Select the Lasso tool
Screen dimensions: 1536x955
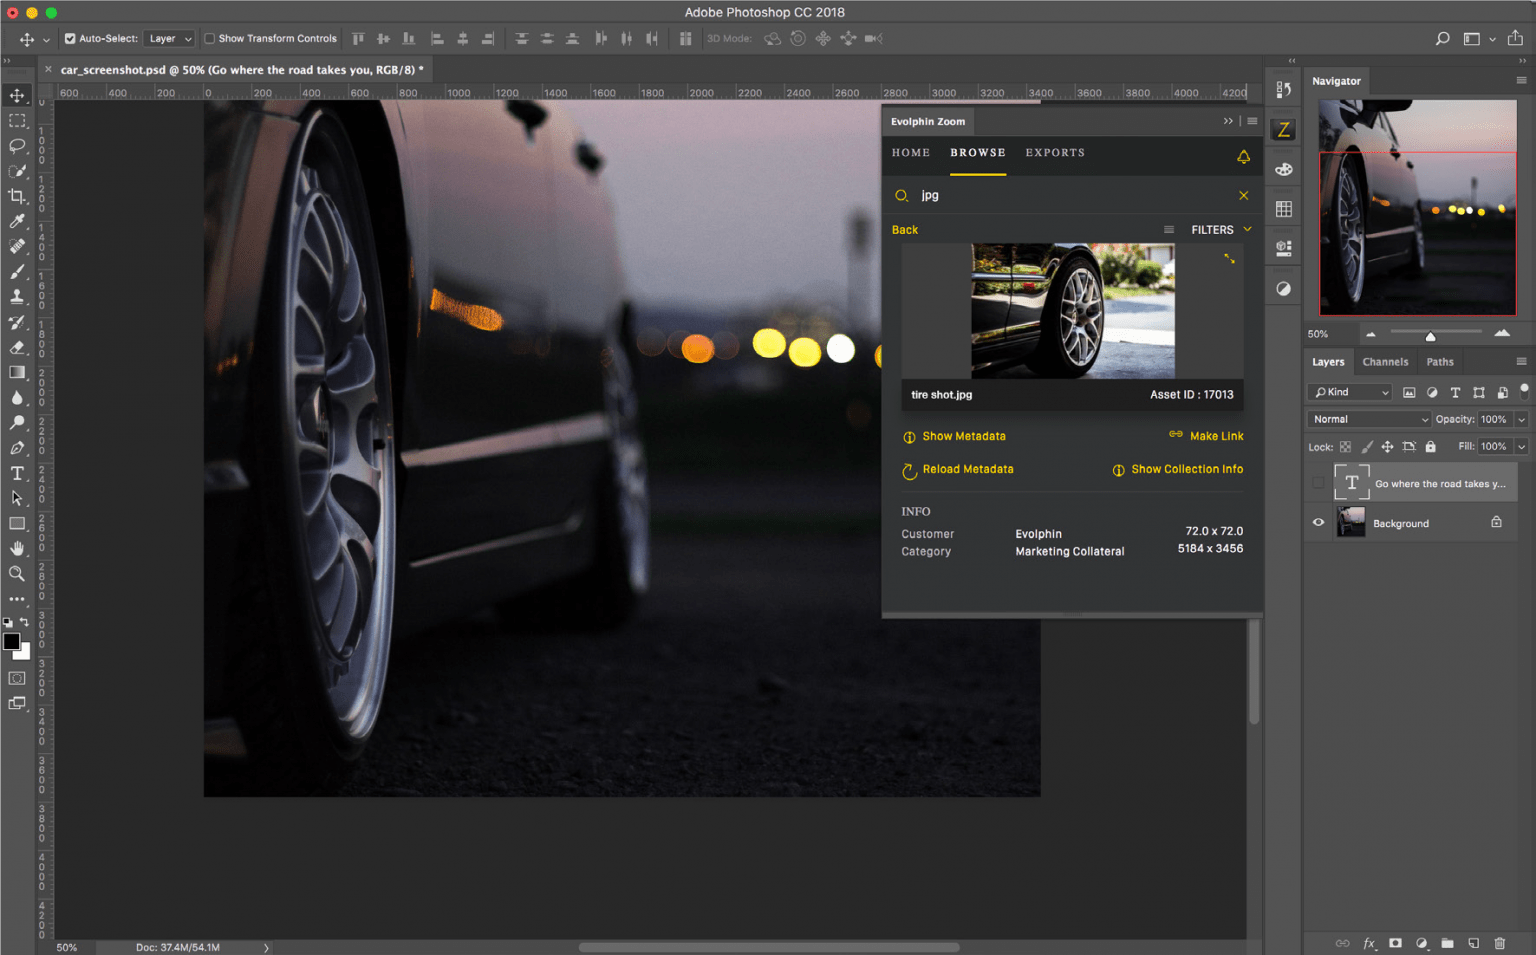17,146
